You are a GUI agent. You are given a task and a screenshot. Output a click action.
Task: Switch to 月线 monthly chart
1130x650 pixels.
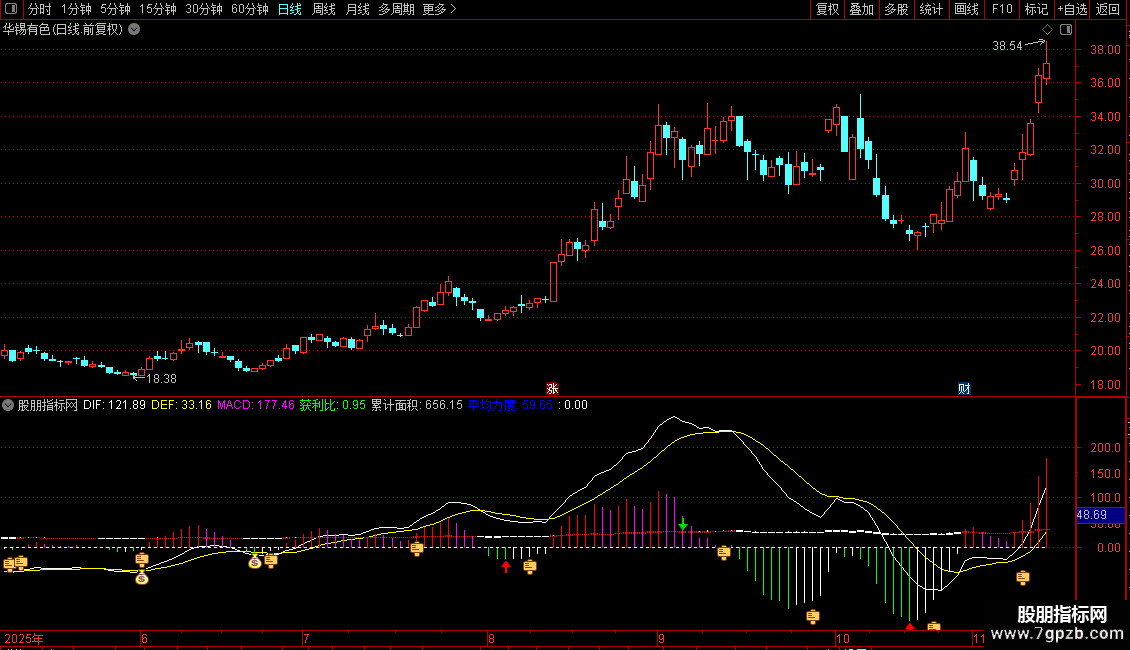(x=357, y=9)
